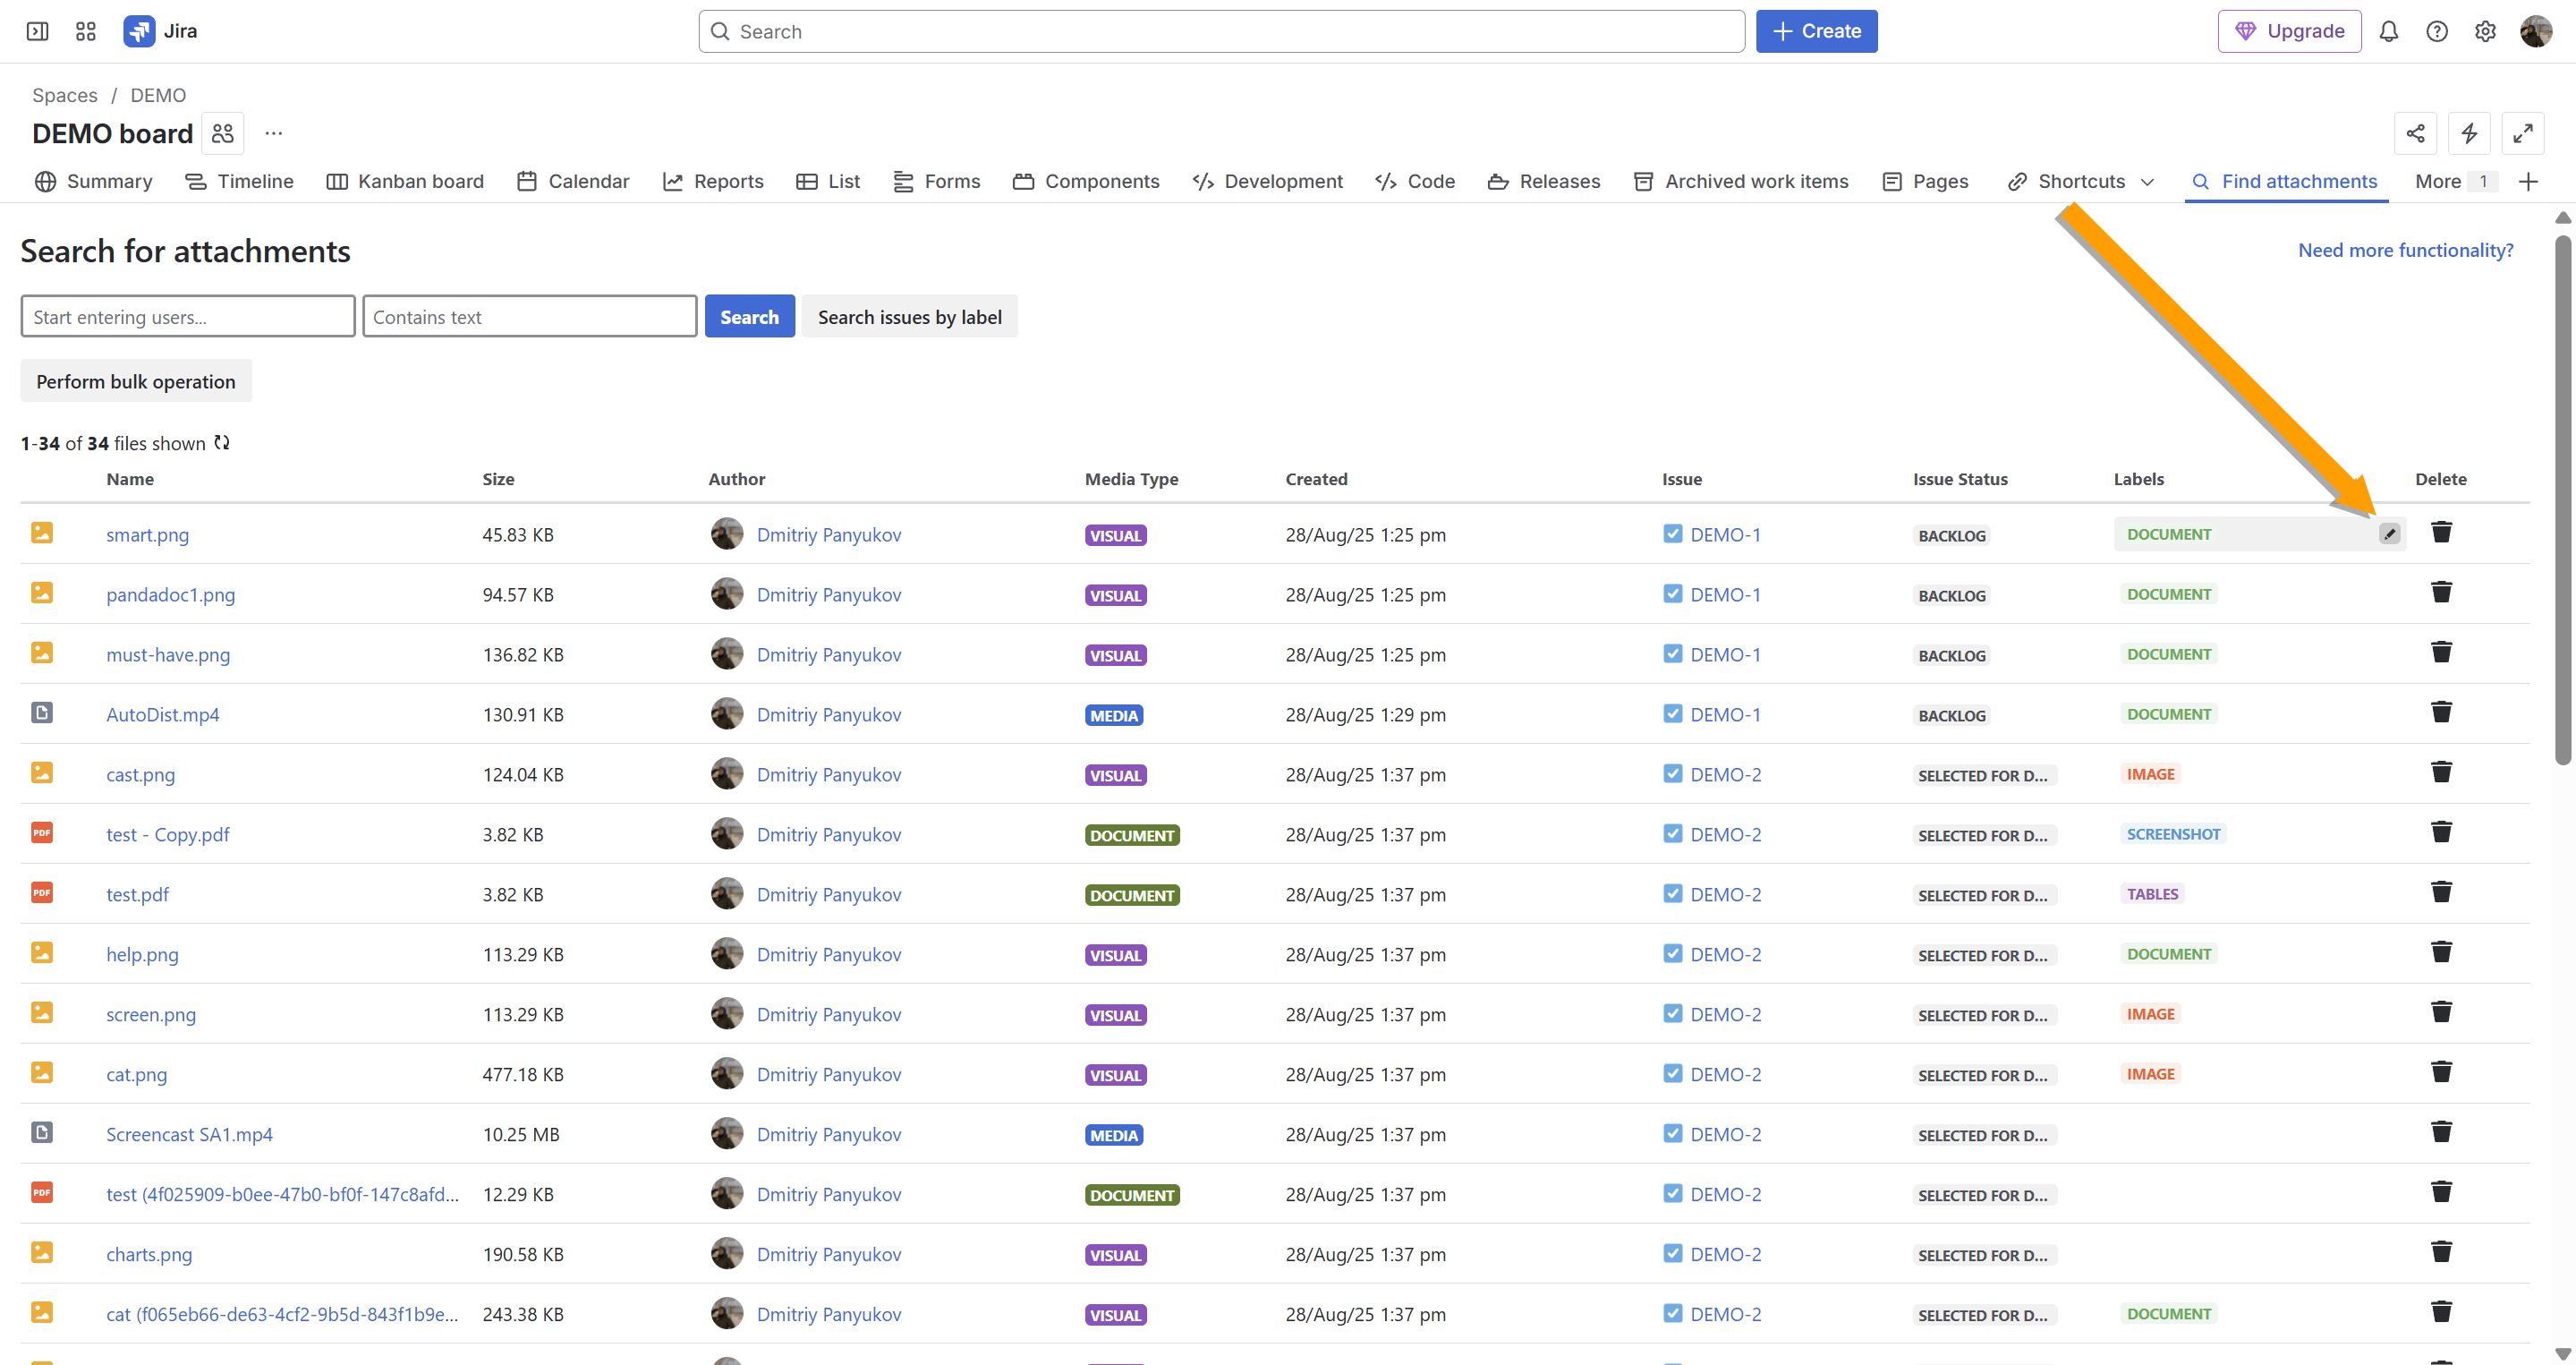Open the app switcher grid icon

point(86,31)
